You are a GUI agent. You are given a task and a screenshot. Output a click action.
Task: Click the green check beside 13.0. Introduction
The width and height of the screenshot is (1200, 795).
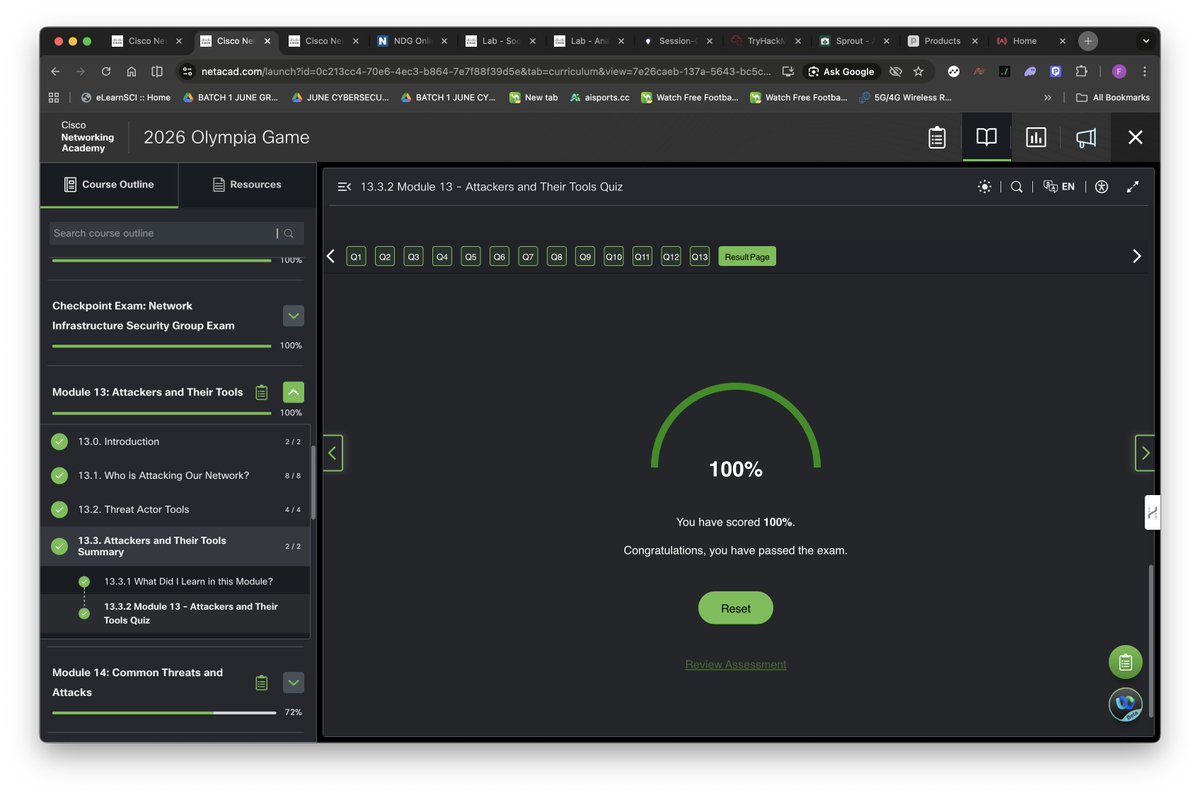tap(60, 441)
